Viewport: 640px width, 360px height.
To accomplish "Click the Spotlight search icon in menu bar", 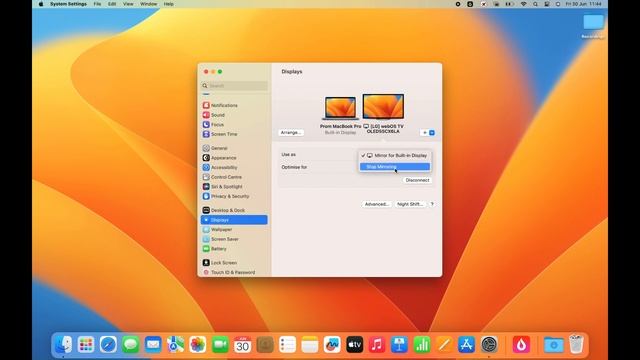I will tap(535, 4).
